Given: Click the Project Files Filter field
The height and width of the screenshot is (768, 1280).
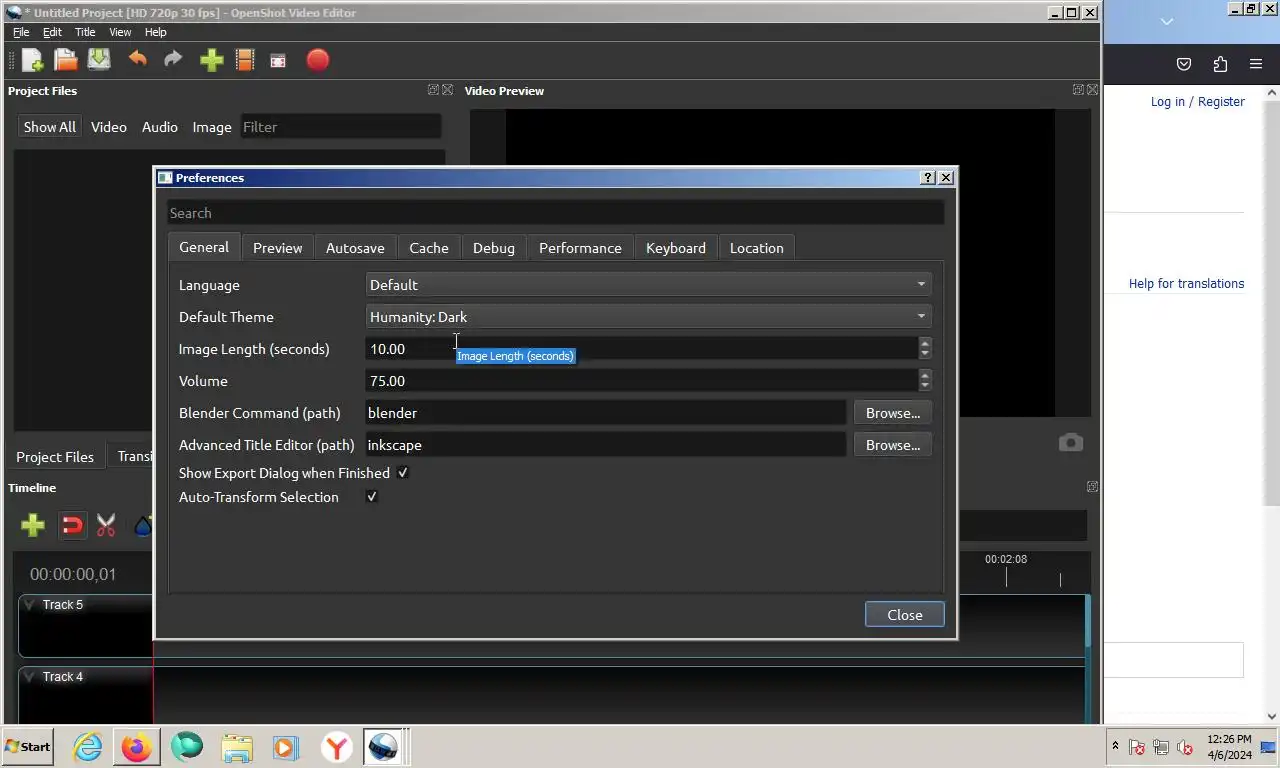Looking at the screenshot, I should click(x=341, y=127).
